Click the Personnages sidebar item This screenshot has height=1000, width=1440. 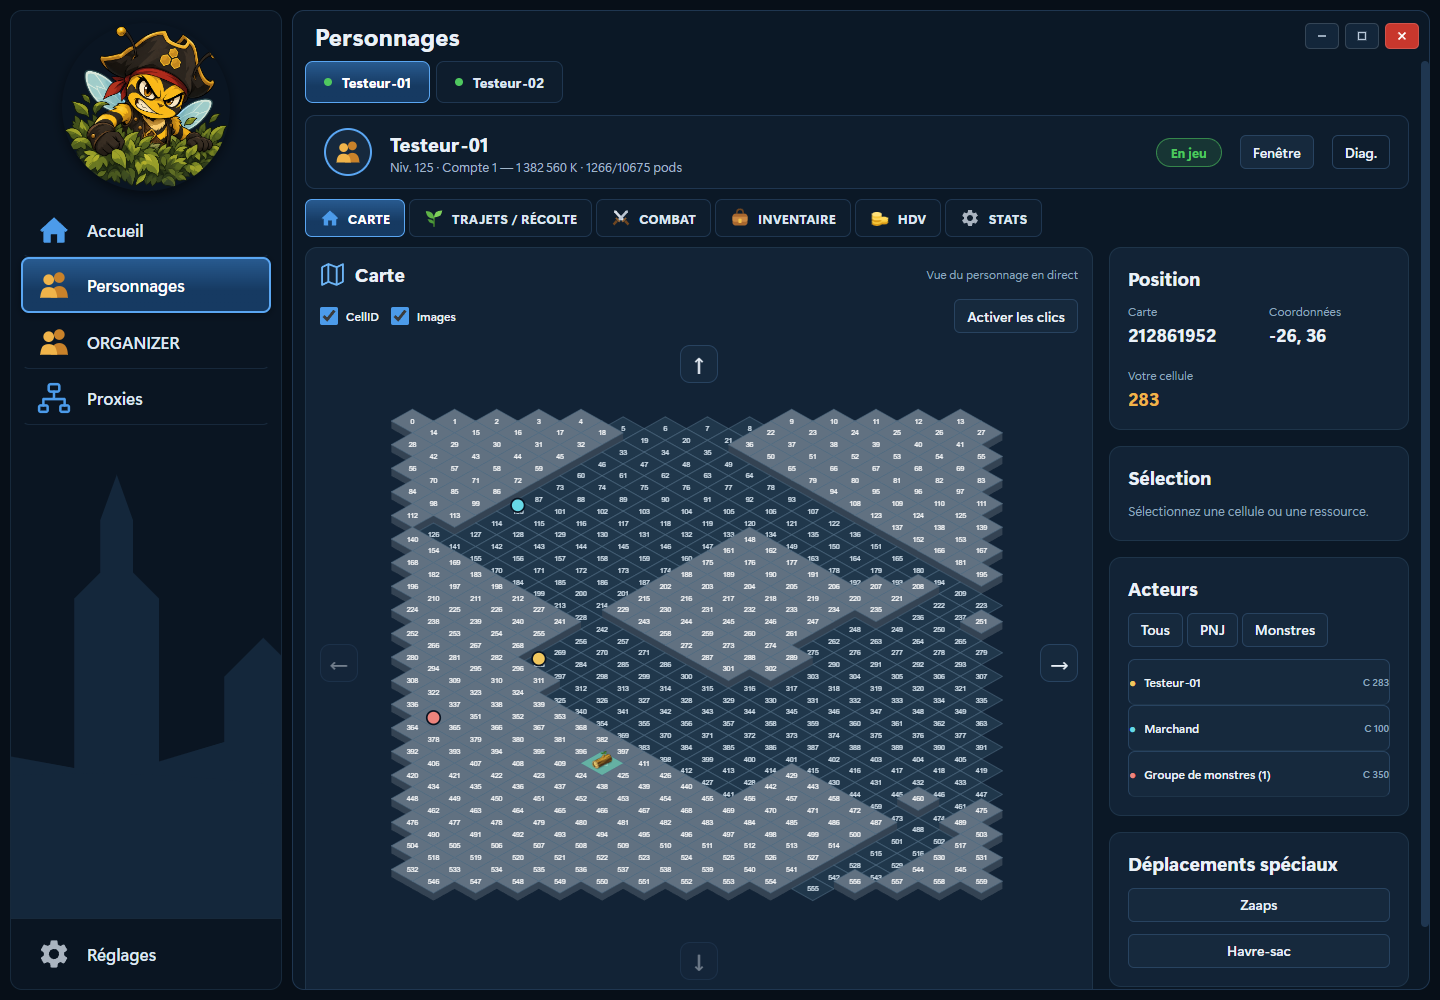pyautogui.click(x=146, y=286)
